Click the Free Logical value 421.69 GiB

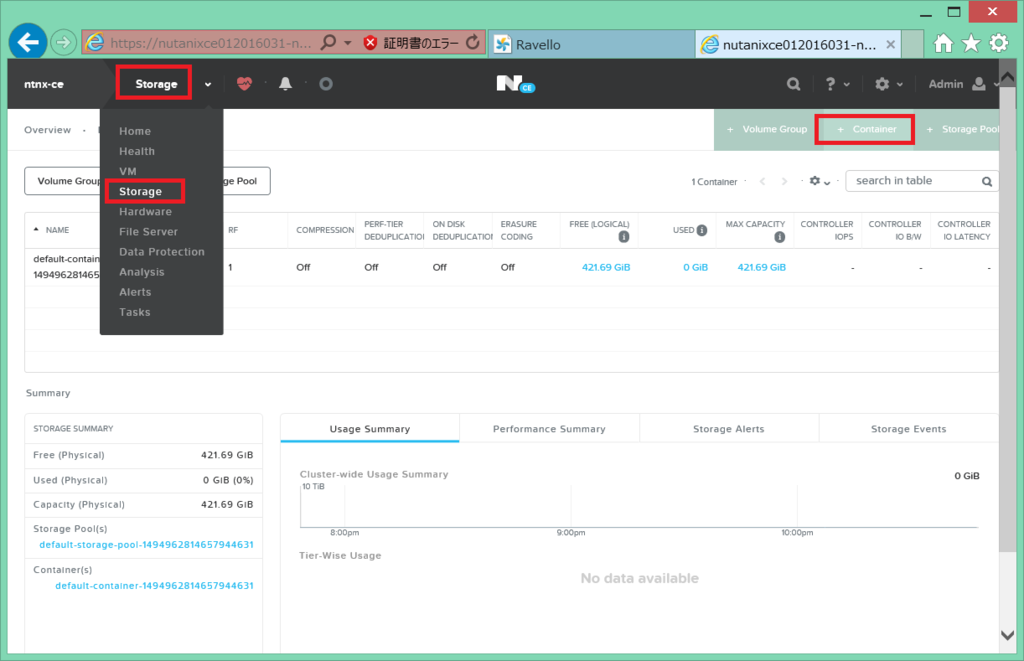pos(606,267)
